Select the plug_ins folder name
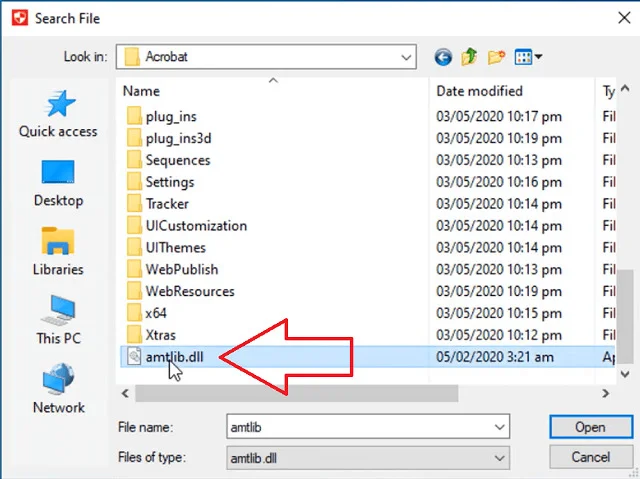The image size is (640, 479). click(171, 117)
